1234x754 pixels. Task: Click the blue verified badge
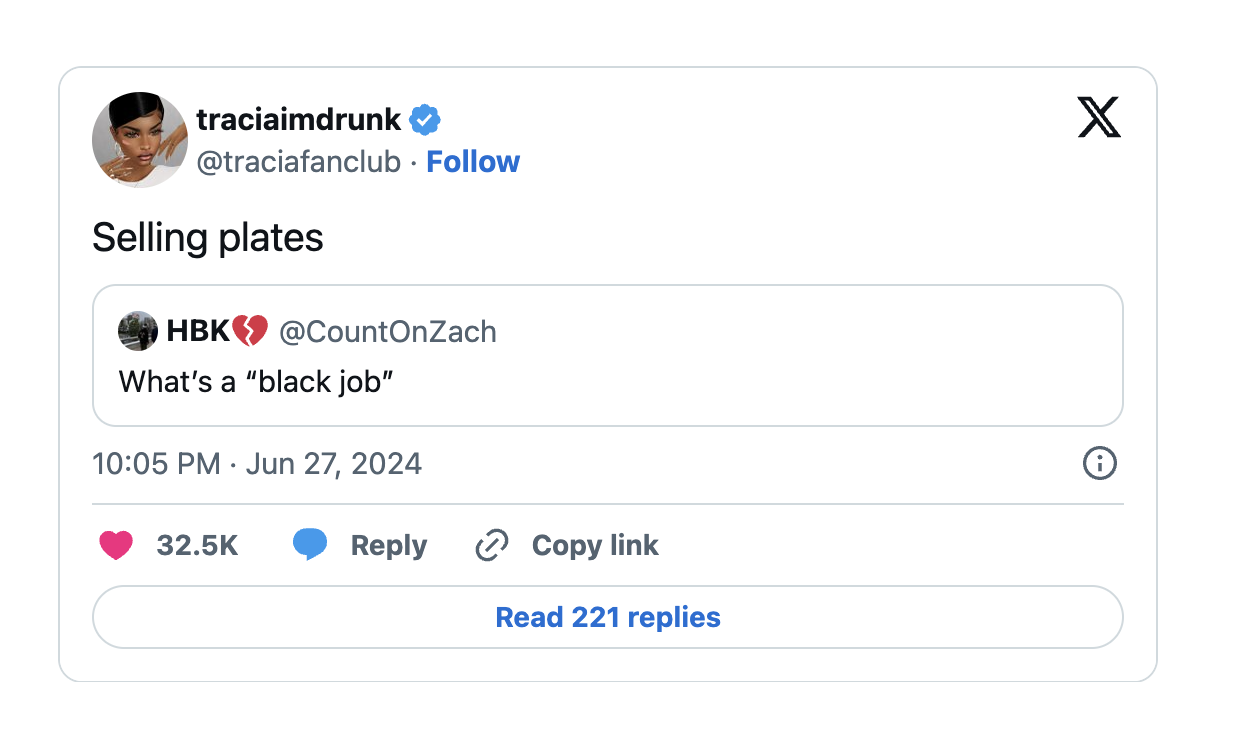[426, 120]
